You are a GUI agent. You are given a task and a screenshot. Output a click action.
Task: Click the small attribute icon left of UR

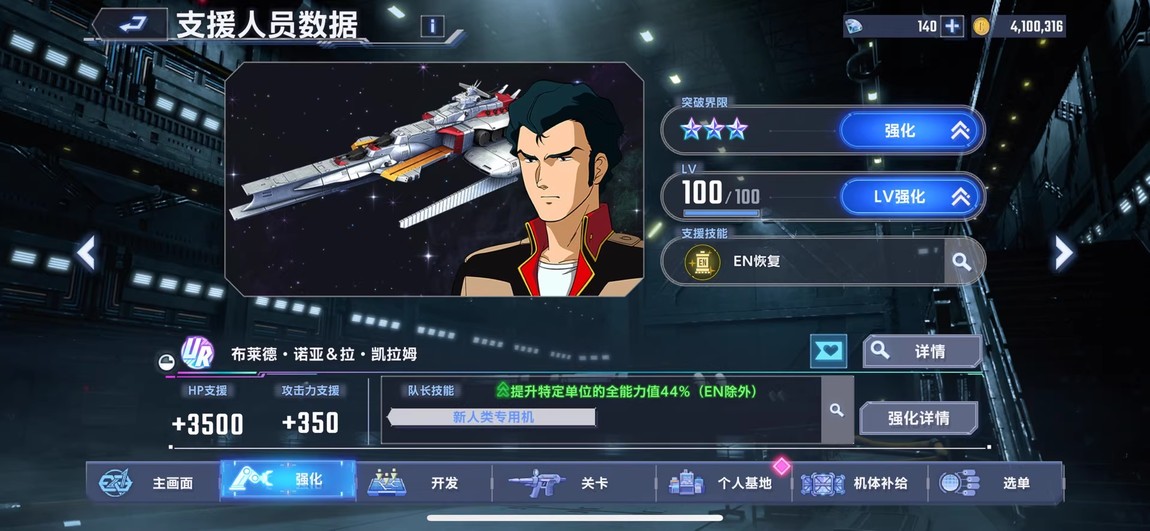[x=166, y=362]
